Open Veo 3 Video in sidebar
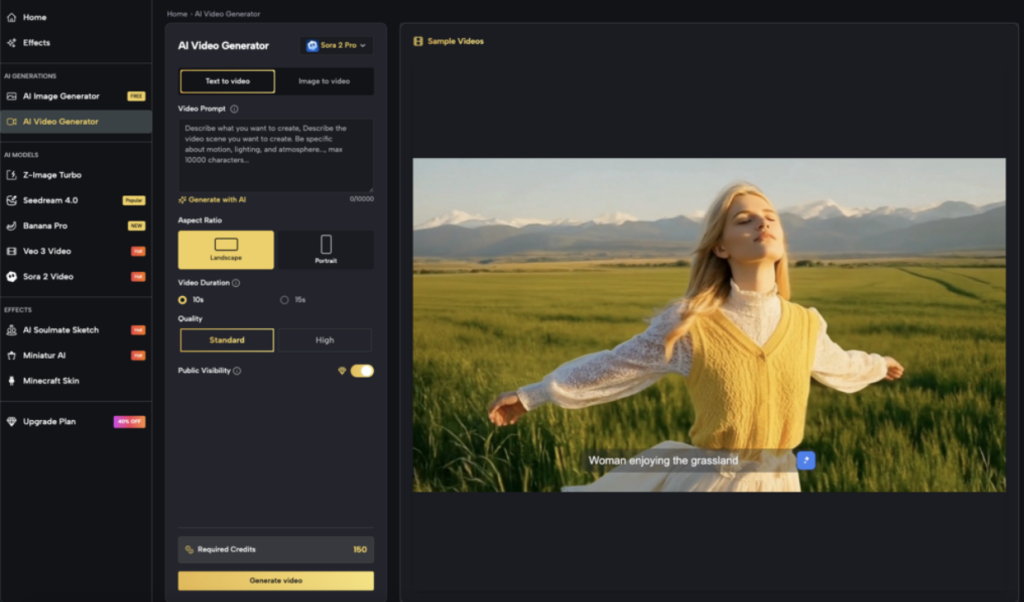The image size is (1024, 602). point(47,251)
